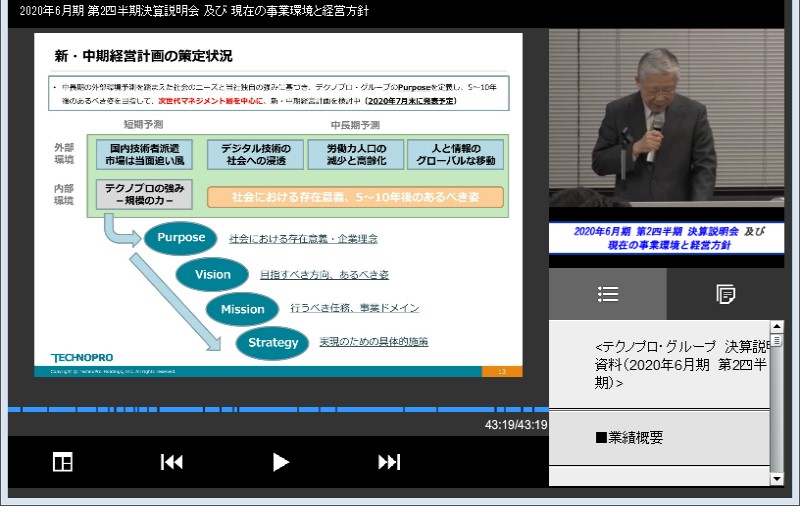Switch to the notes document tab

pos(725,294)
